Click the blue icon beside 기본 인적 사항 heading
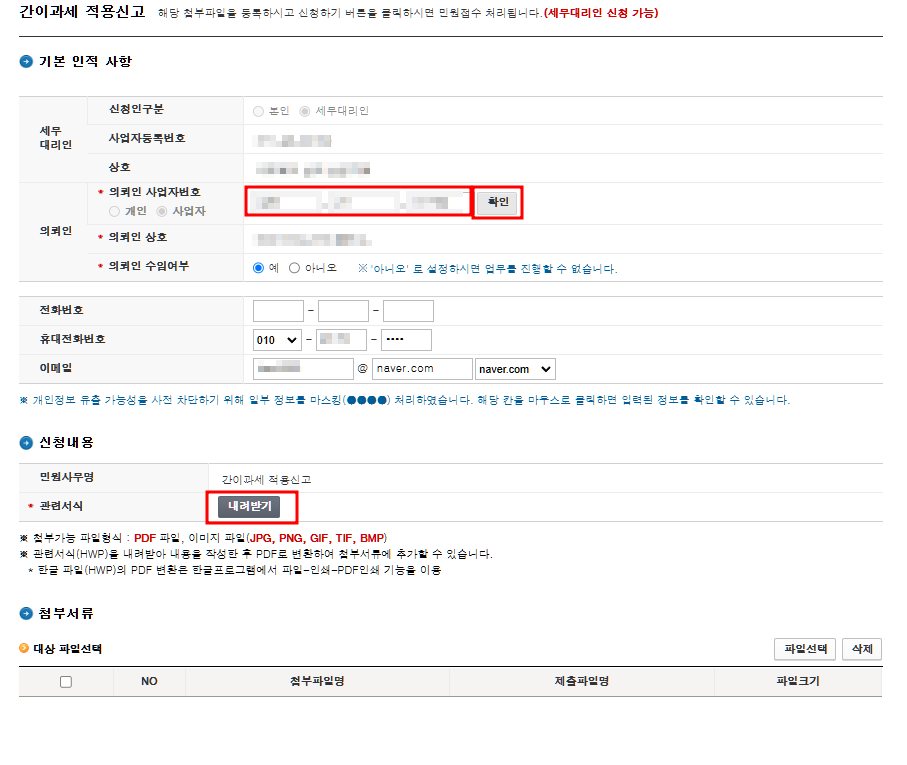Image resolution: width=907 pixels, height=765 pixels. pos(24,61)
